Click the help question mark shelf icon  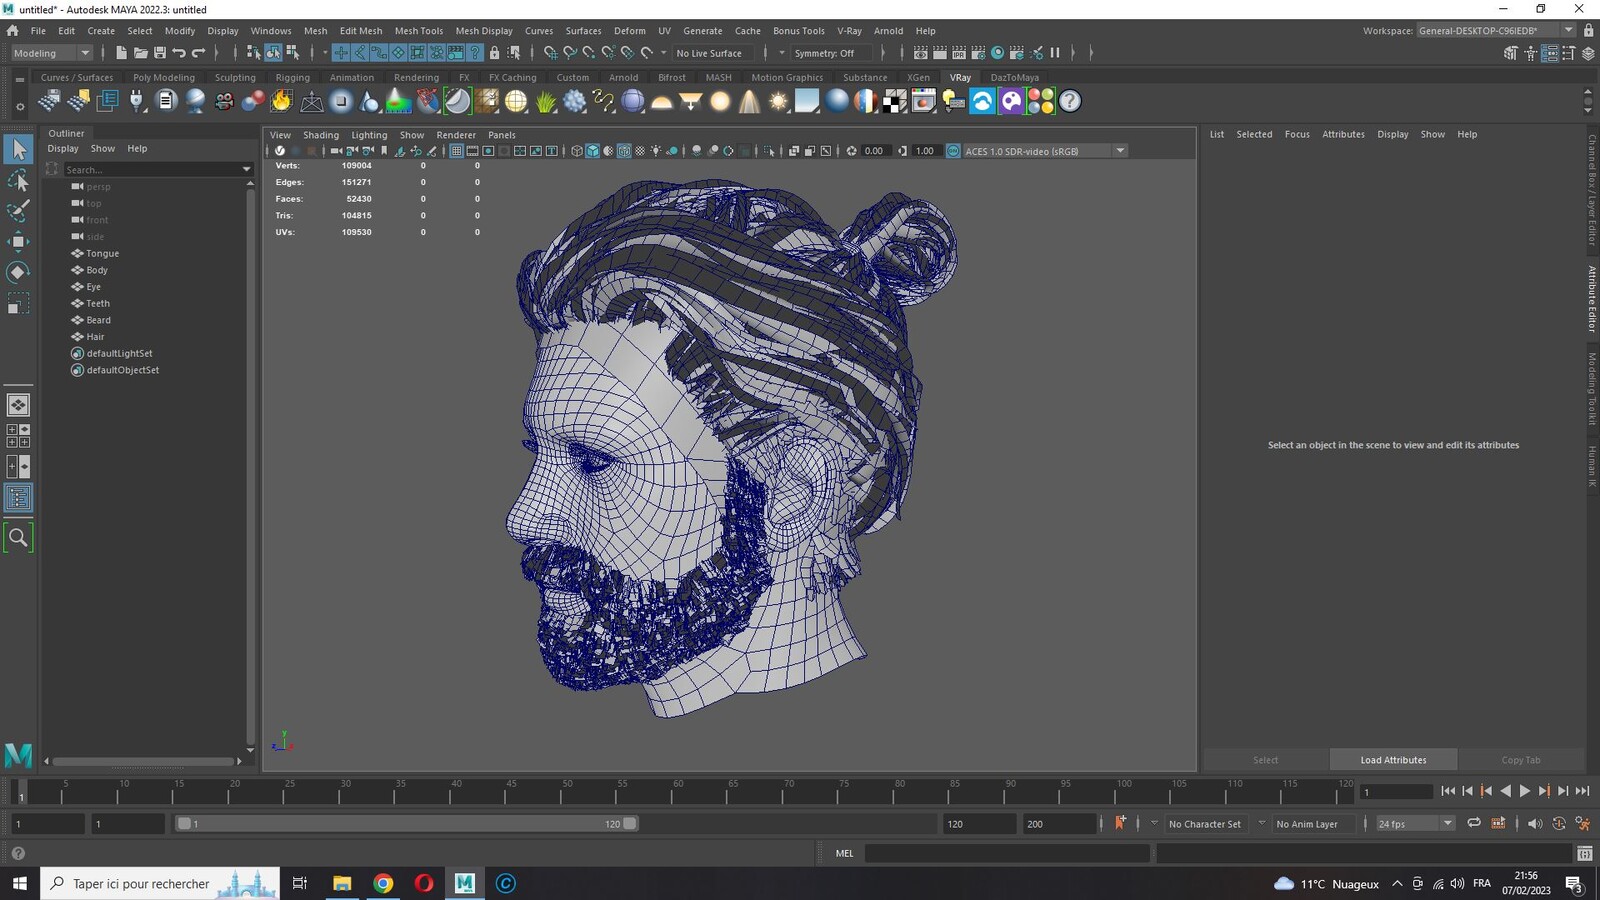point(1070,101)
